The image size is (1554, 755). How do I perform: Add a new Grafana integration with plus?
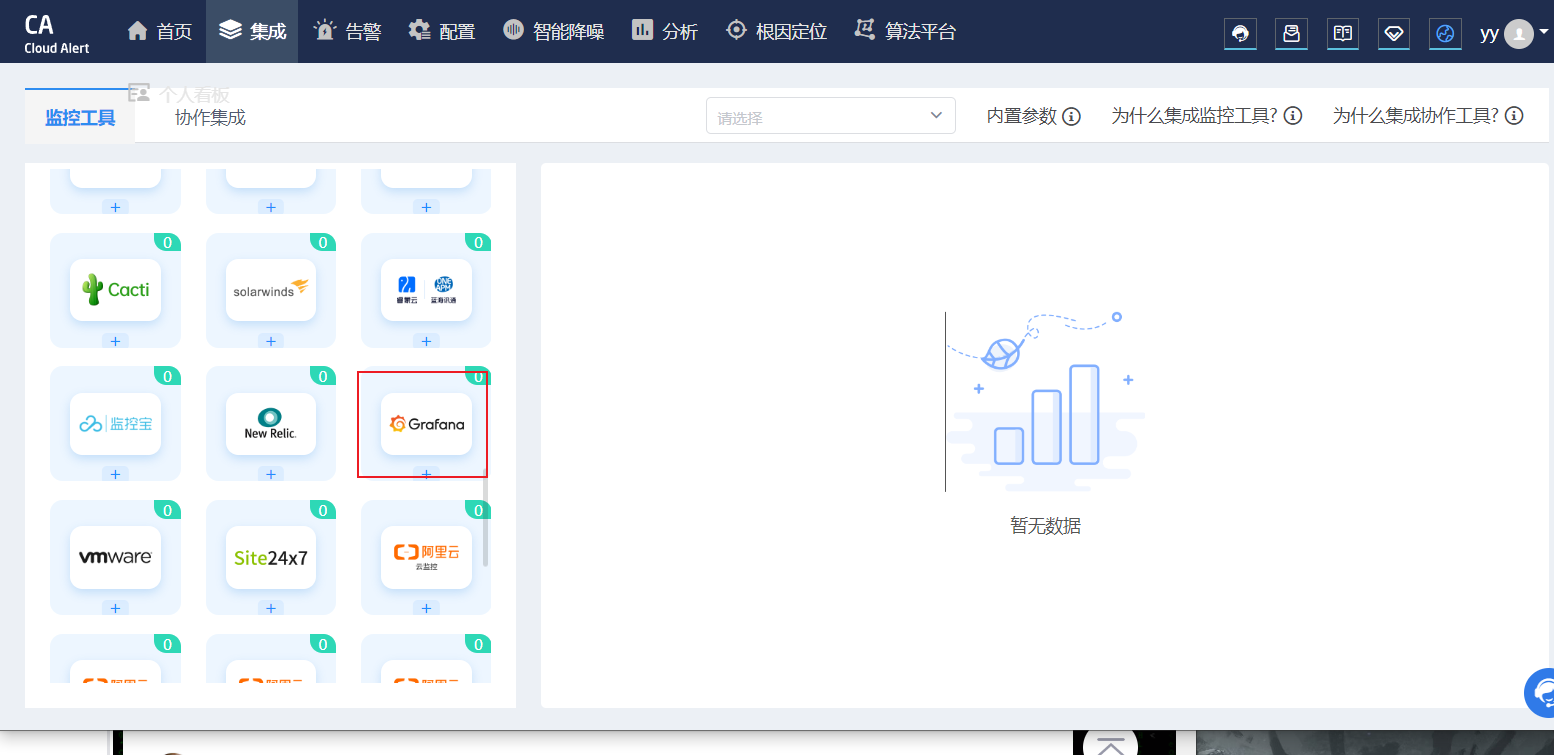[426, 474]
